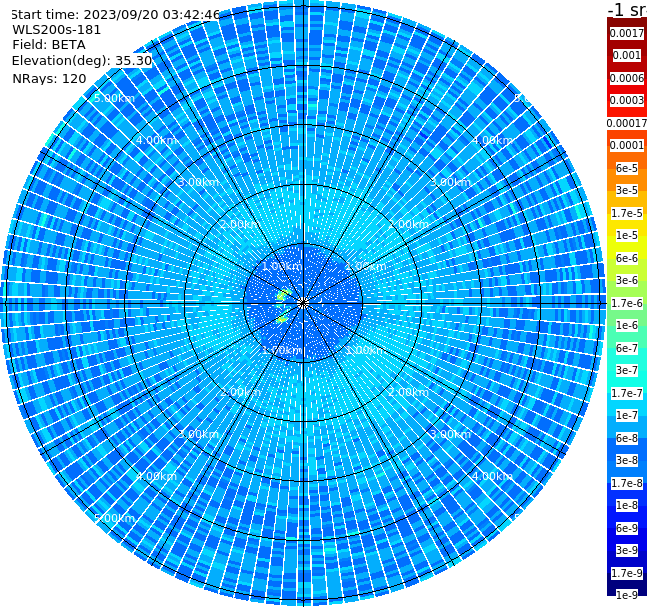The height and width of the screenshot is (607, 647).
Task: Click the 6e-9 color bar label
Action: tap(627, 528)
